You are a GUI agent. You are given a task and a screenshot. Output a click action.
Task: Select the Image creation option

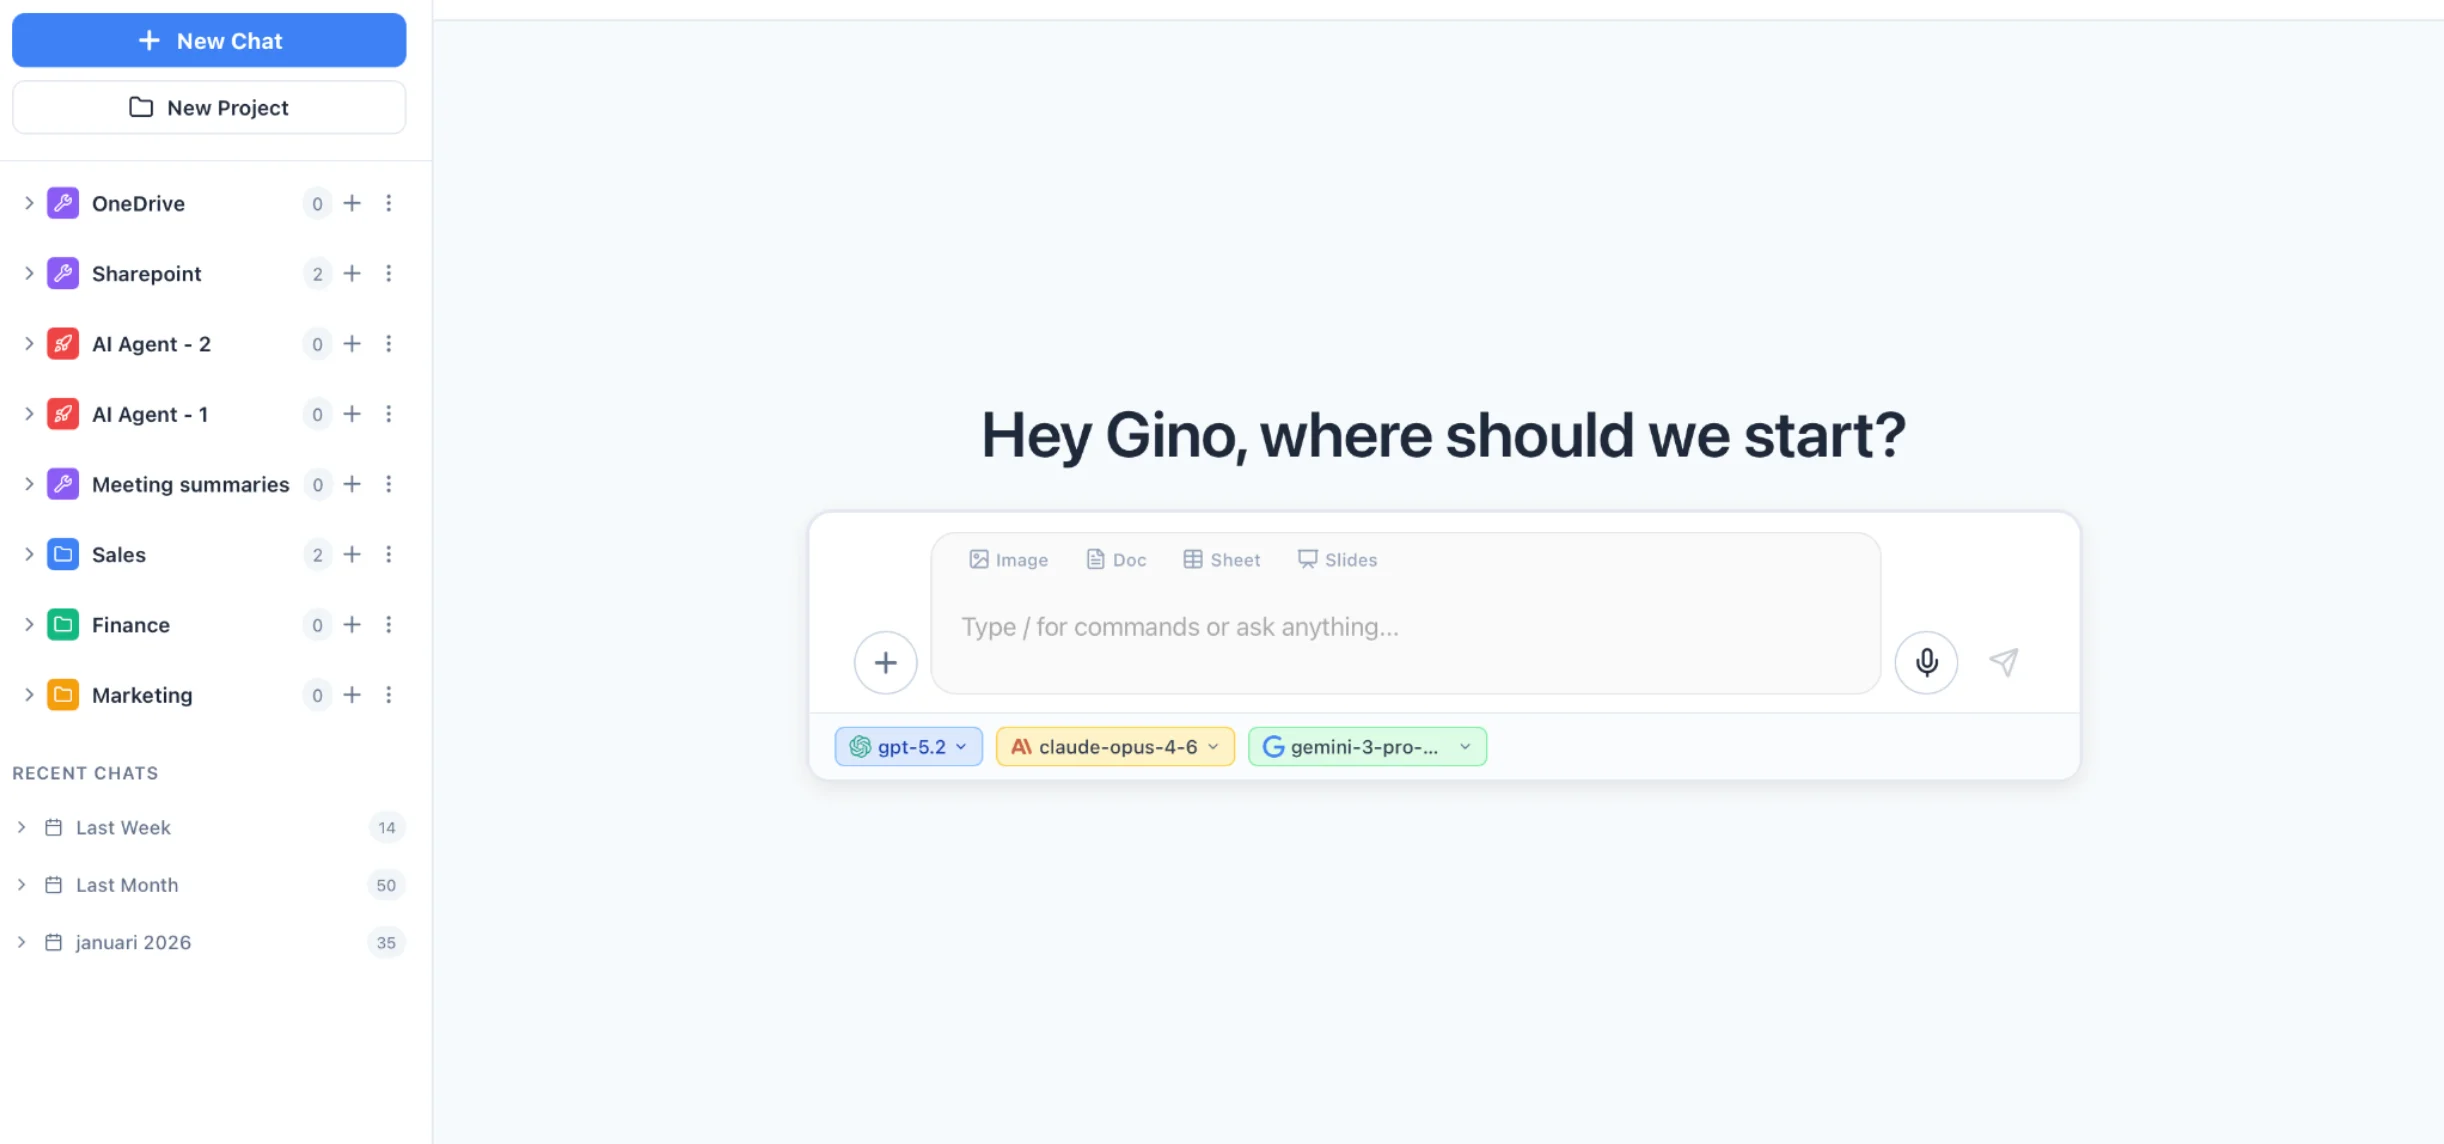point(1008,560)
